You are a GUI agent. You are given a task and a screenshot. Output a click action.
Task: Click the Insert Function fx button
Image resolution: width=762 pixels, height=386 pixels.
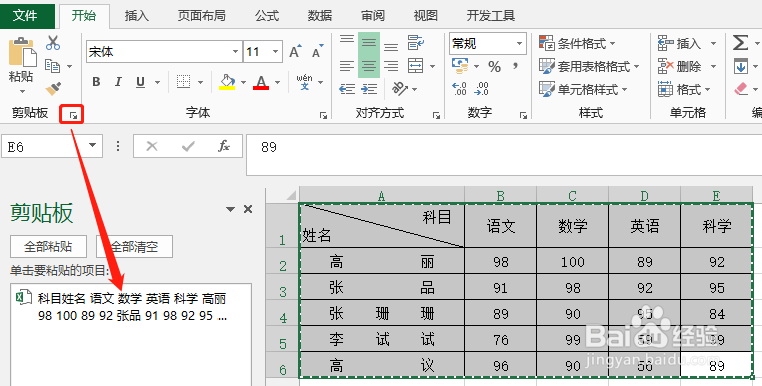click(224, 146)
